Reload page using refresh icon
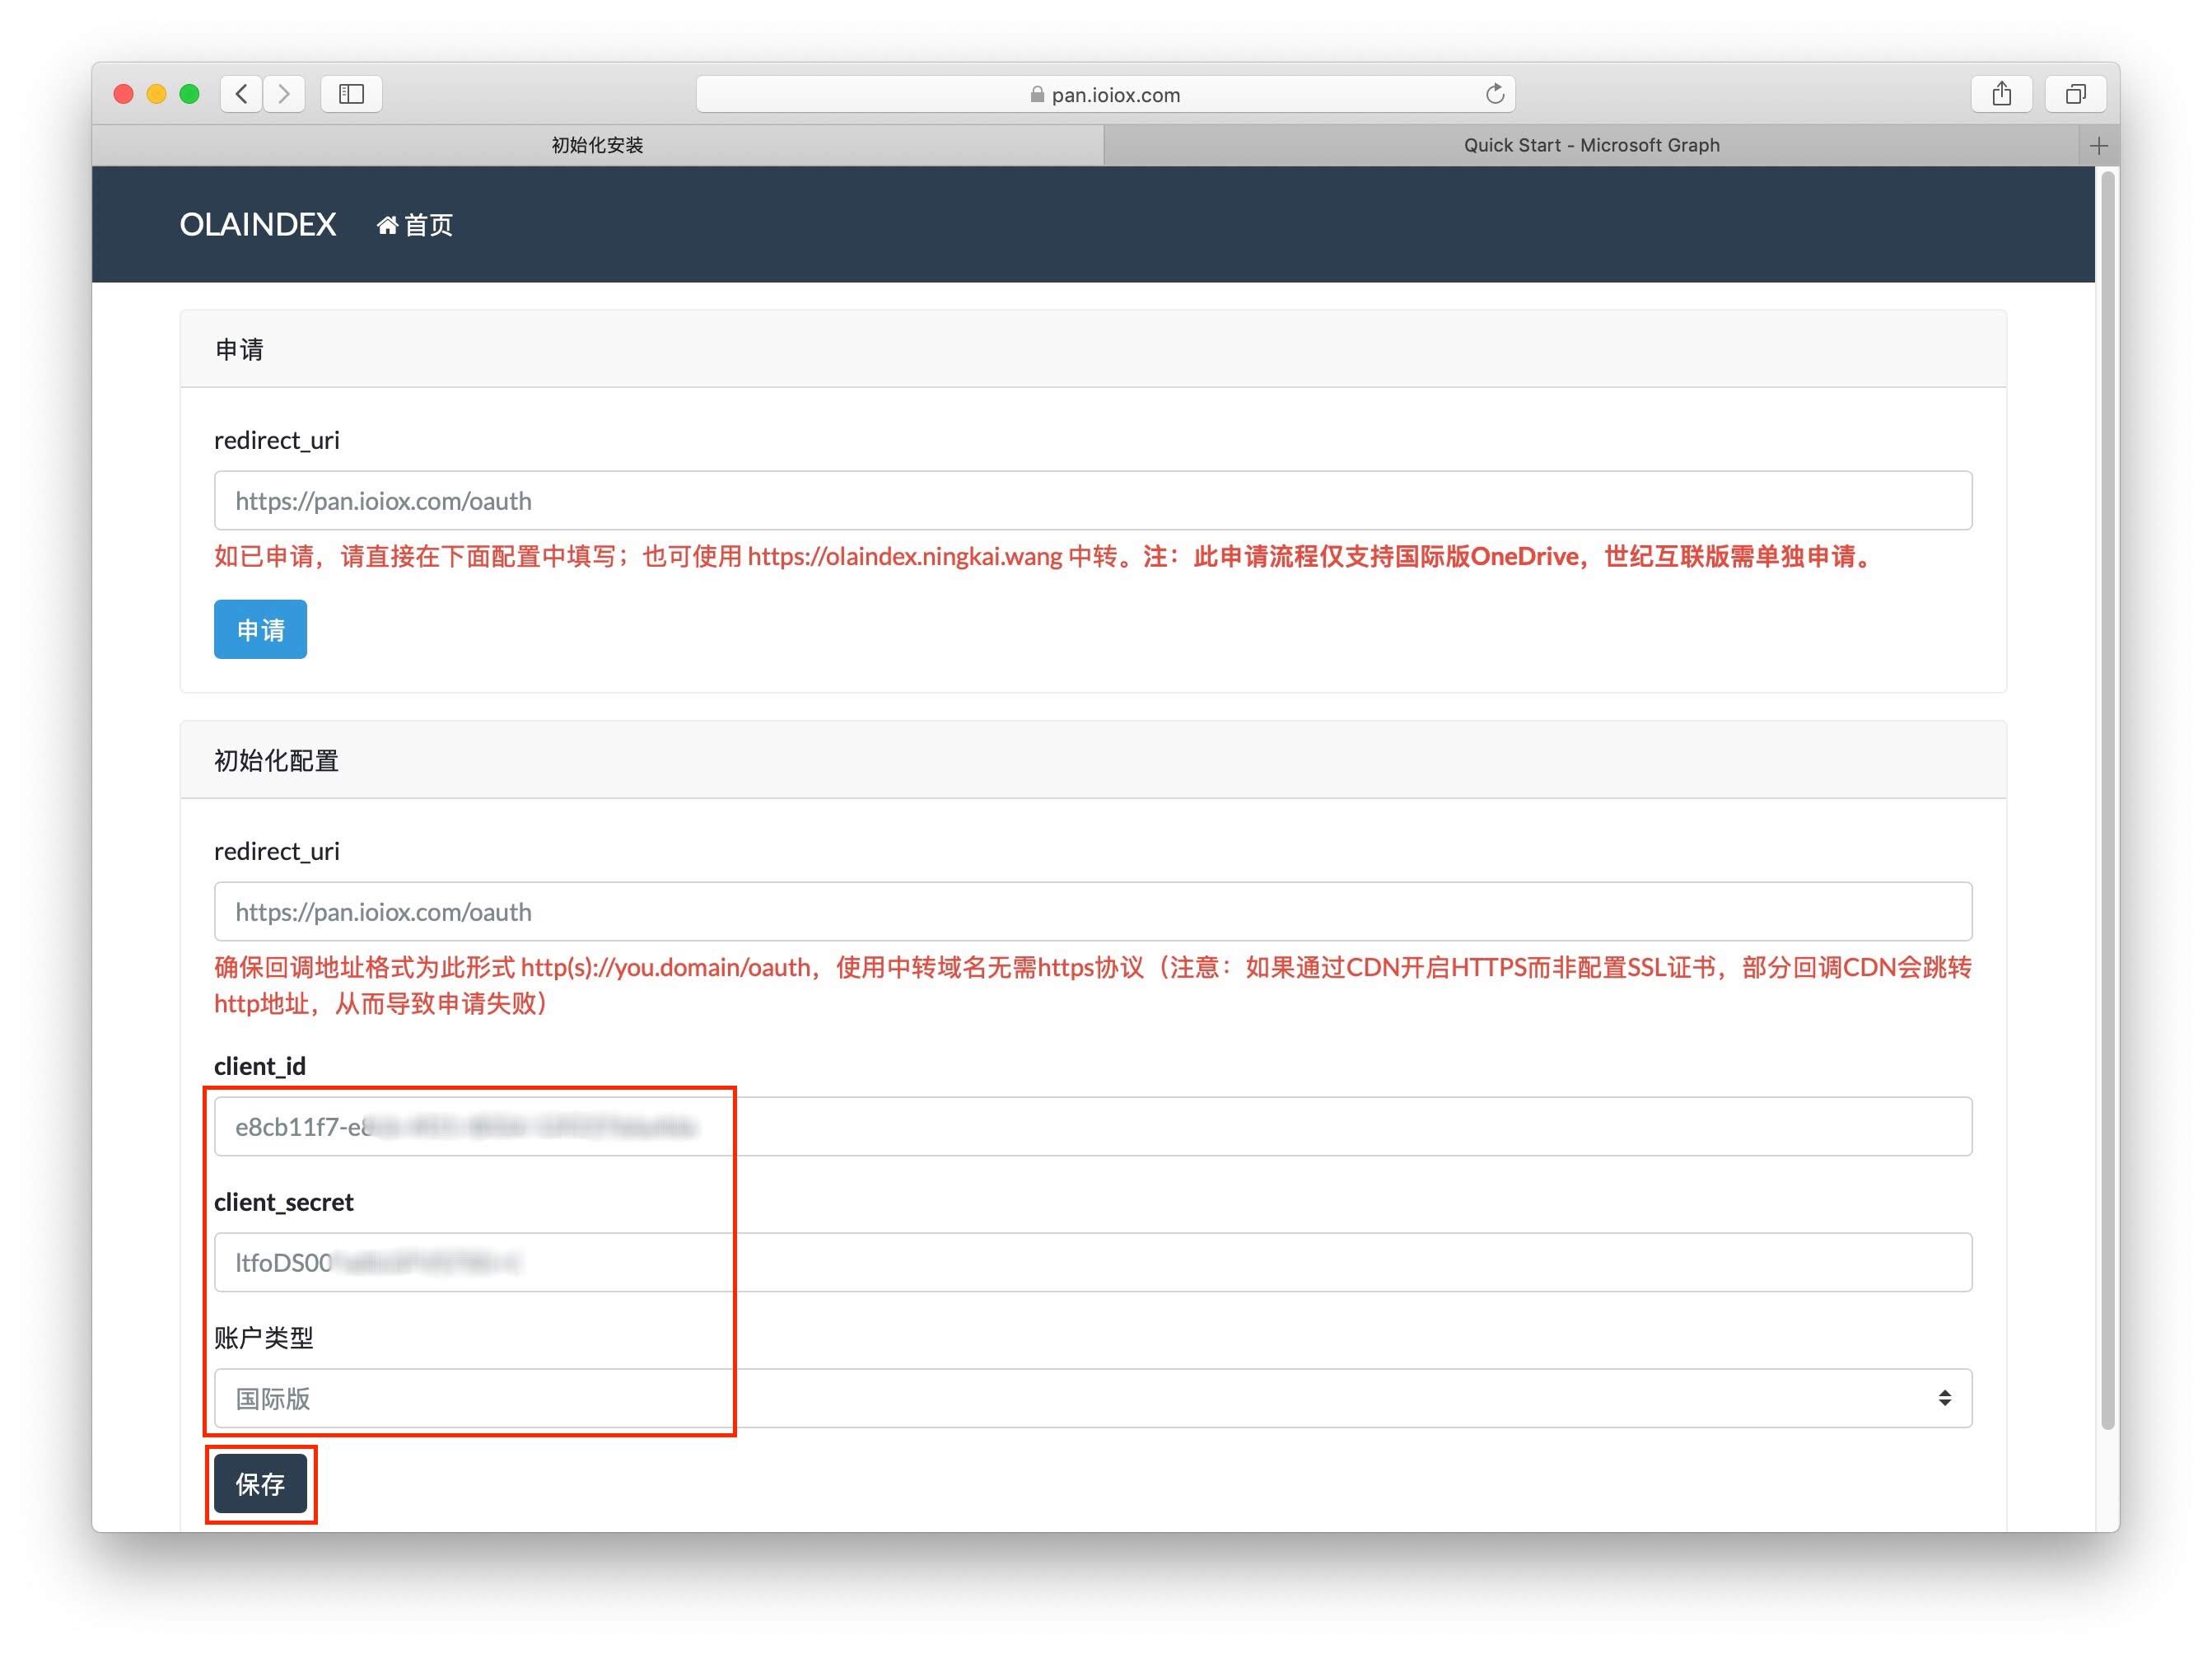This screenshot has width=2212, height=1654. pyautogui.click(x=1494, y=94)
